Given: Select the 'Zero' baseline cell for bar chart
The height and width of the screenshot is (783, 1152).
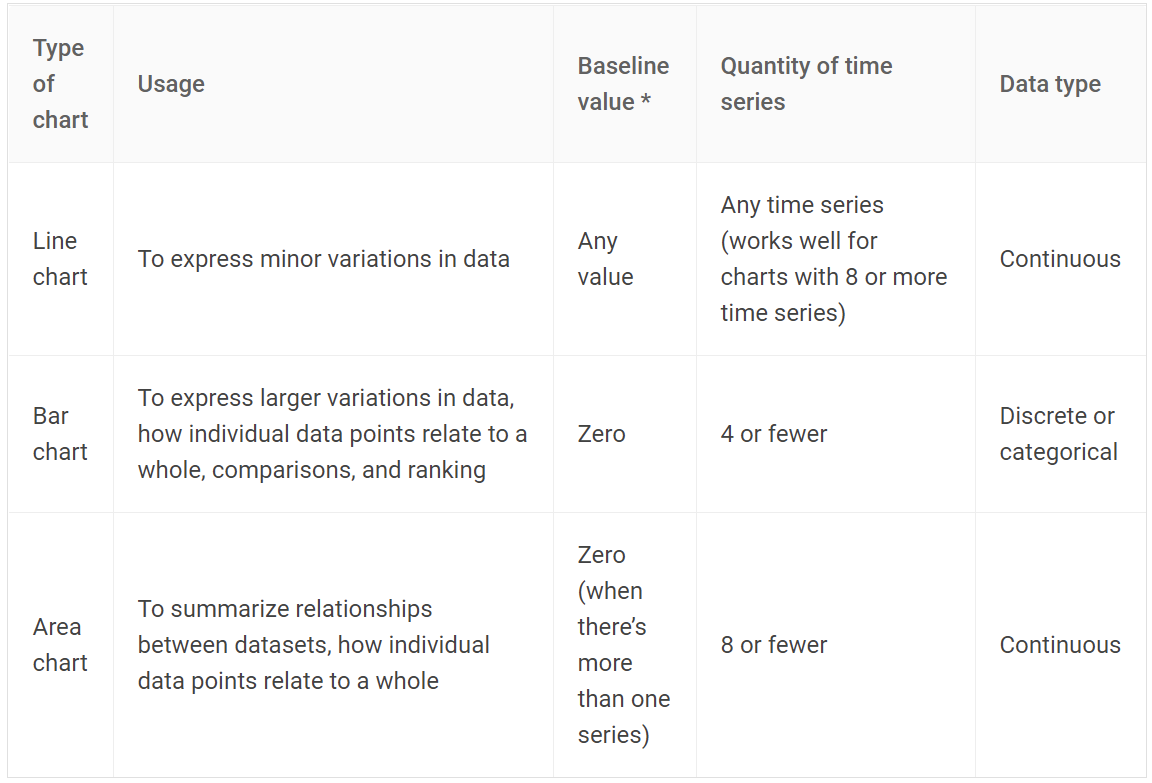Looking at the screenshot, I should [x=624, y=433].
